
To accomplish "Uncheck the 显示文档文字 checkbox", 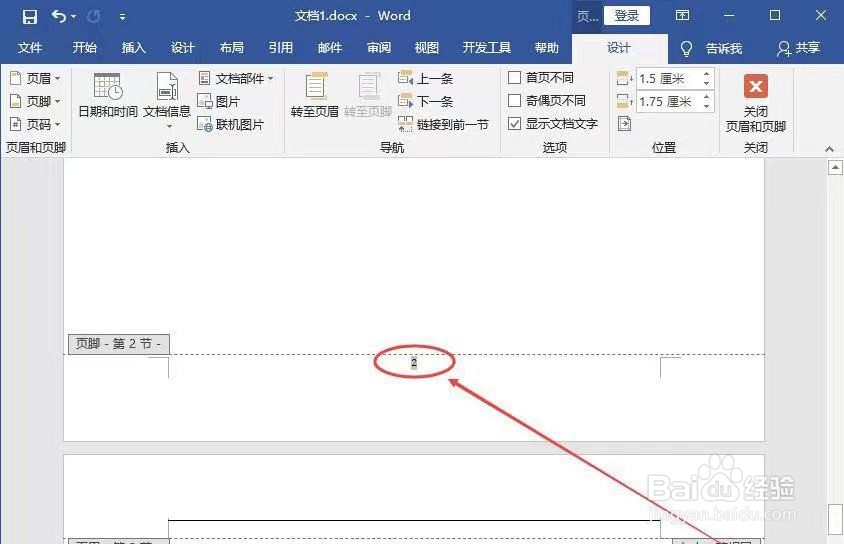I will (x=515, y=124).
